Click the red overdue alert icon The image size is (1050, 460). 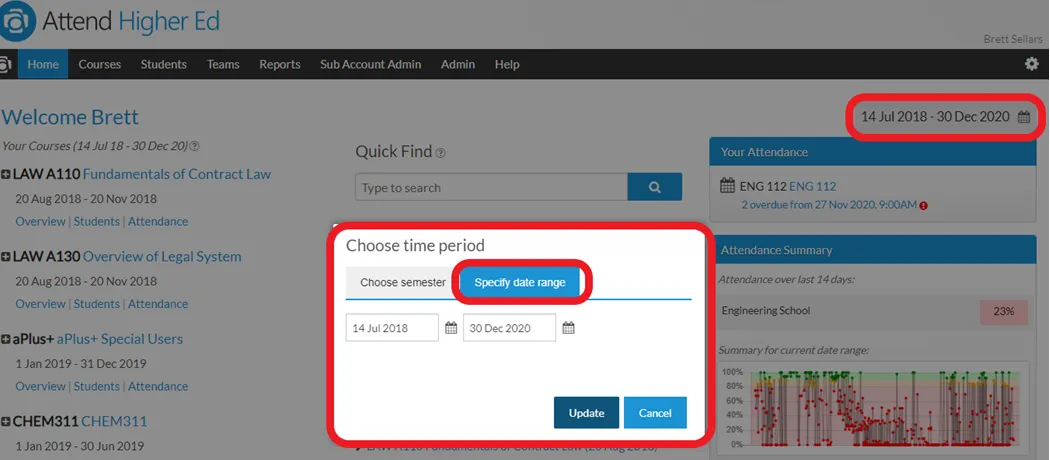click(923, 206)
